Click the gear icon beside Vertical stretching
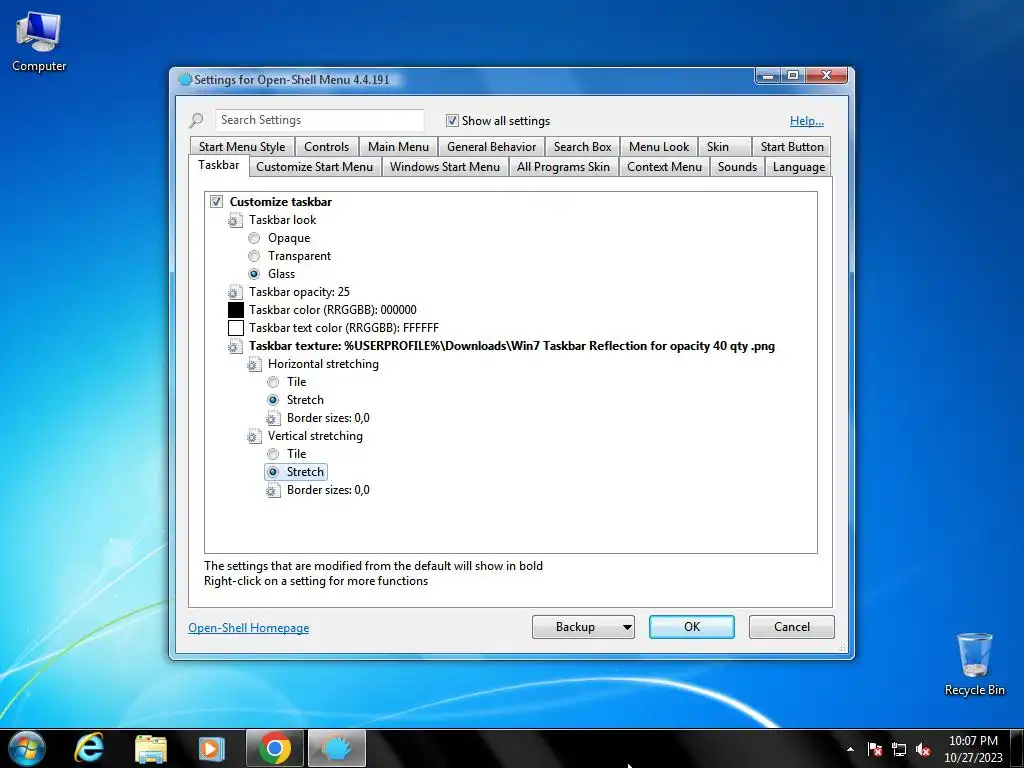Screen dimensions: 1024x768 [254, 436]
